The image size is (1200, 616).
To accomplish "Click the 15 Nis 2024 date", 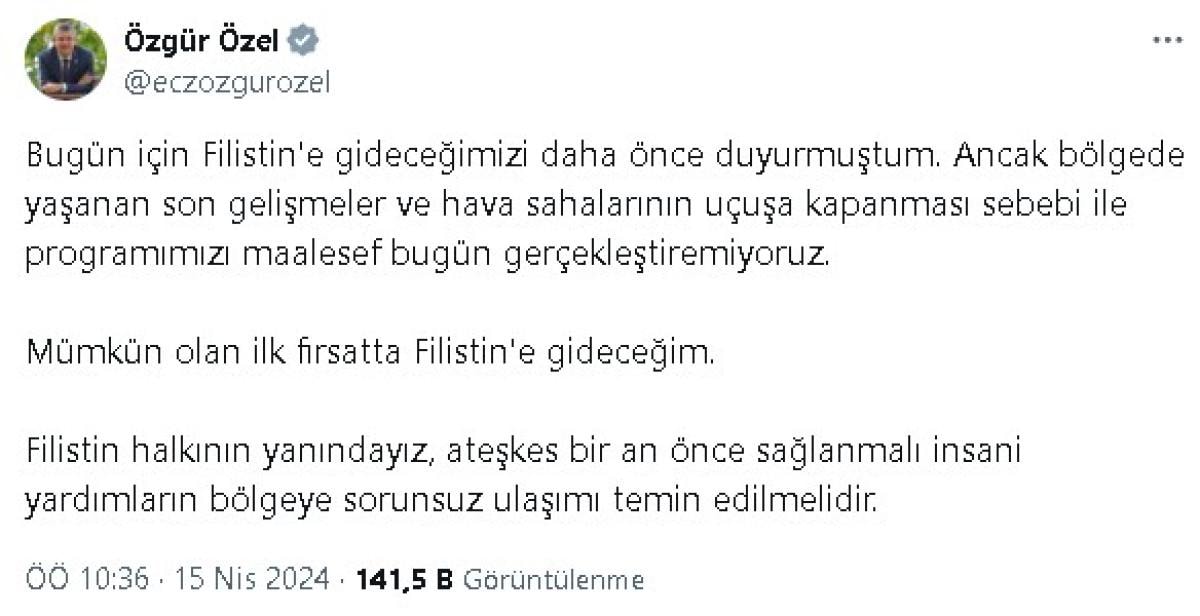I will (x=252, y=579).
